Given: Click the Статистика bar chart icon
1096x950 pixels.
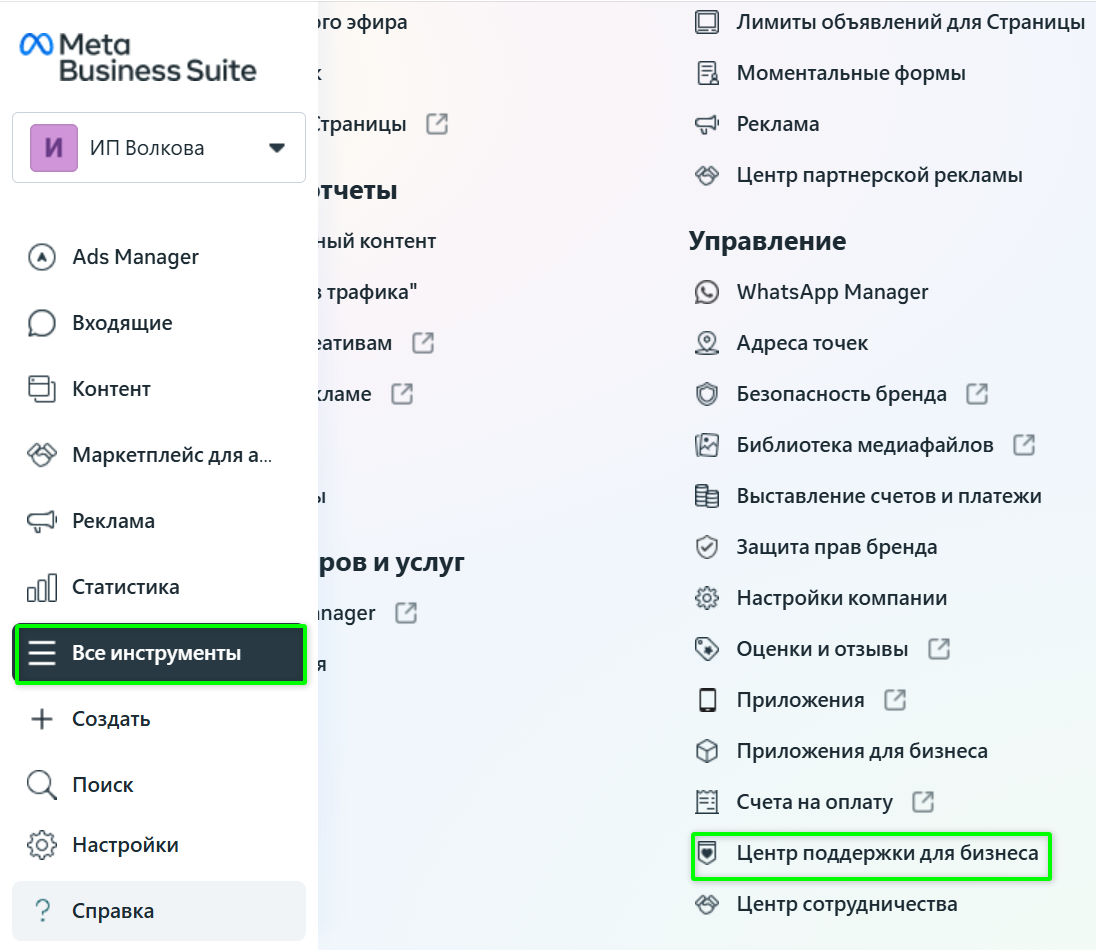Looking at the screenshot, I should [x=41, y=587].
